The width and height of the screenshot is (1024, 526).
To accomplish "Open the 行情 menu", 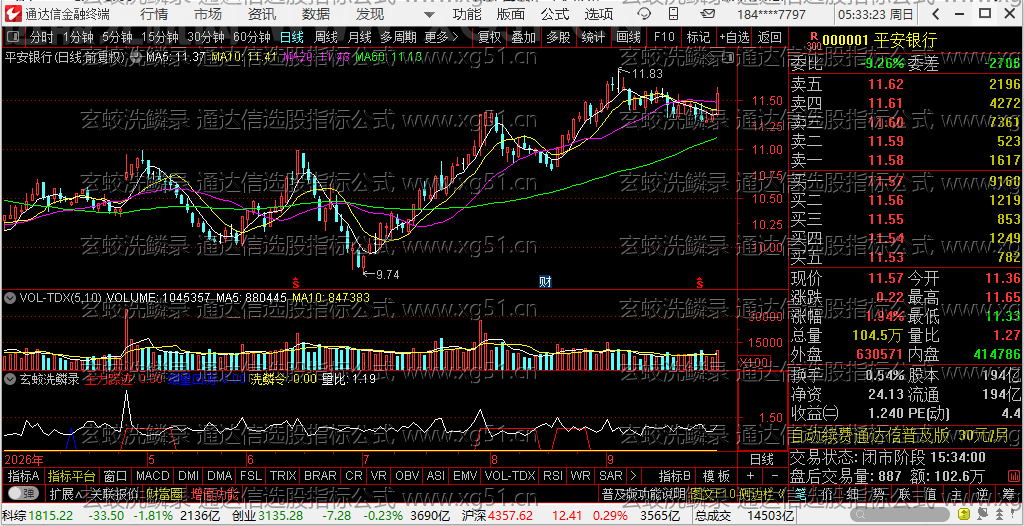I will (153, 14).
